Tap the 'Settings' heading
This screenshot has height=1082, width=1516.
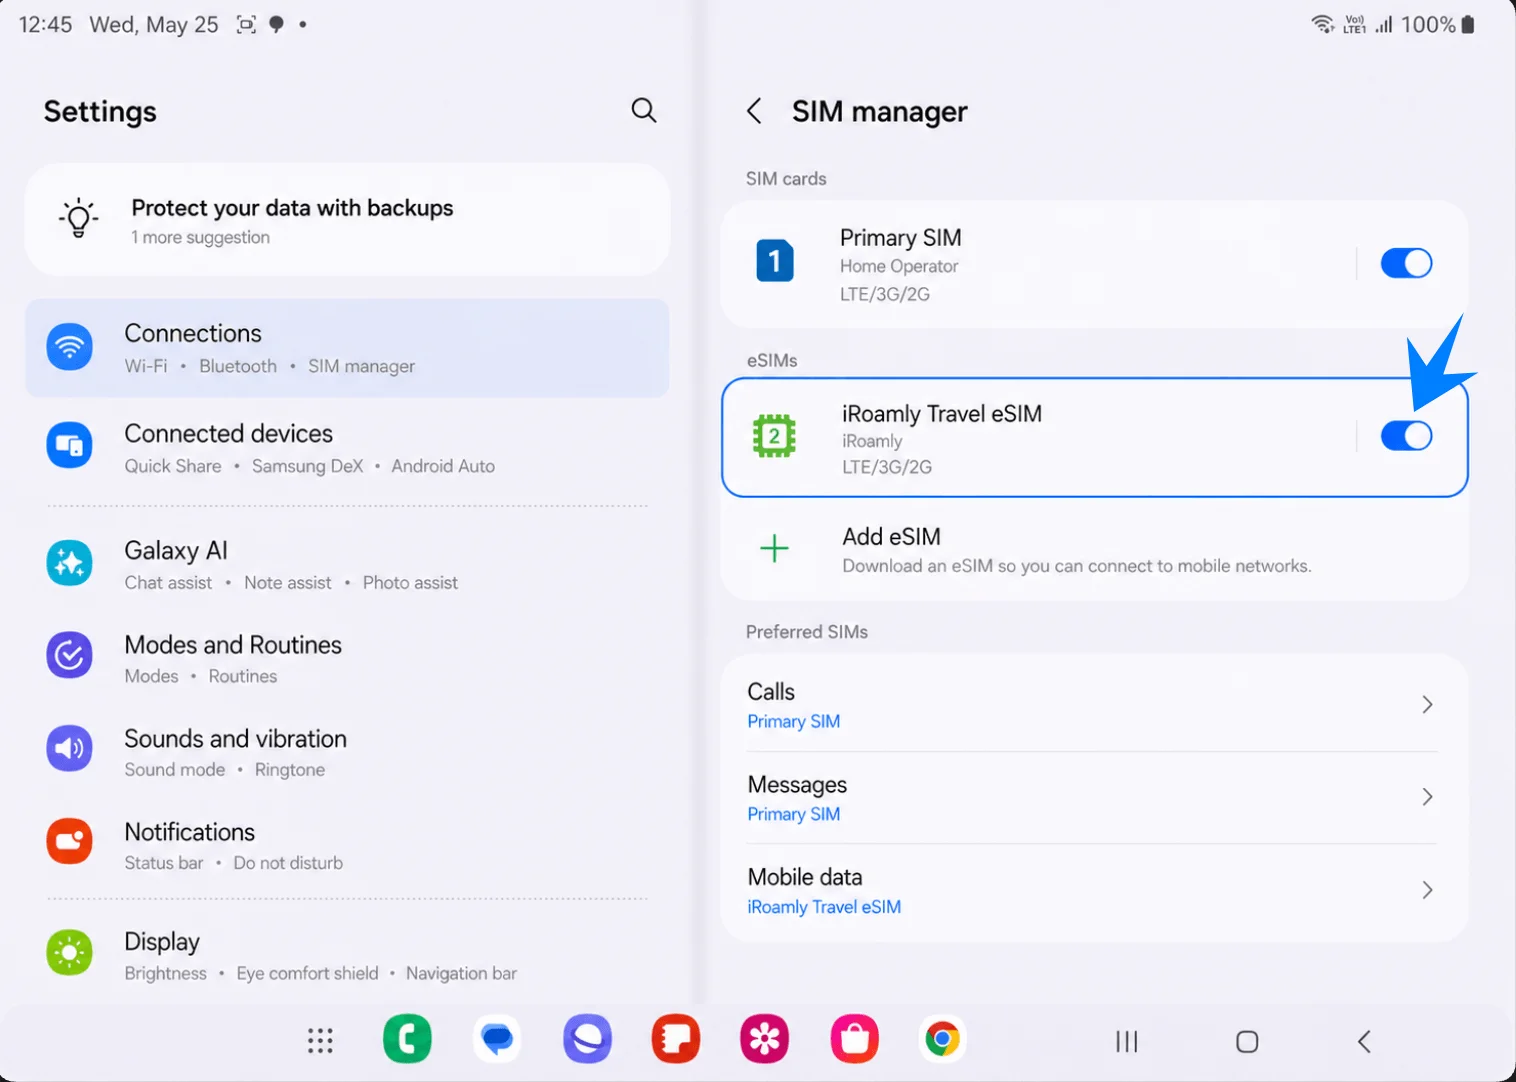coord(100,112)
